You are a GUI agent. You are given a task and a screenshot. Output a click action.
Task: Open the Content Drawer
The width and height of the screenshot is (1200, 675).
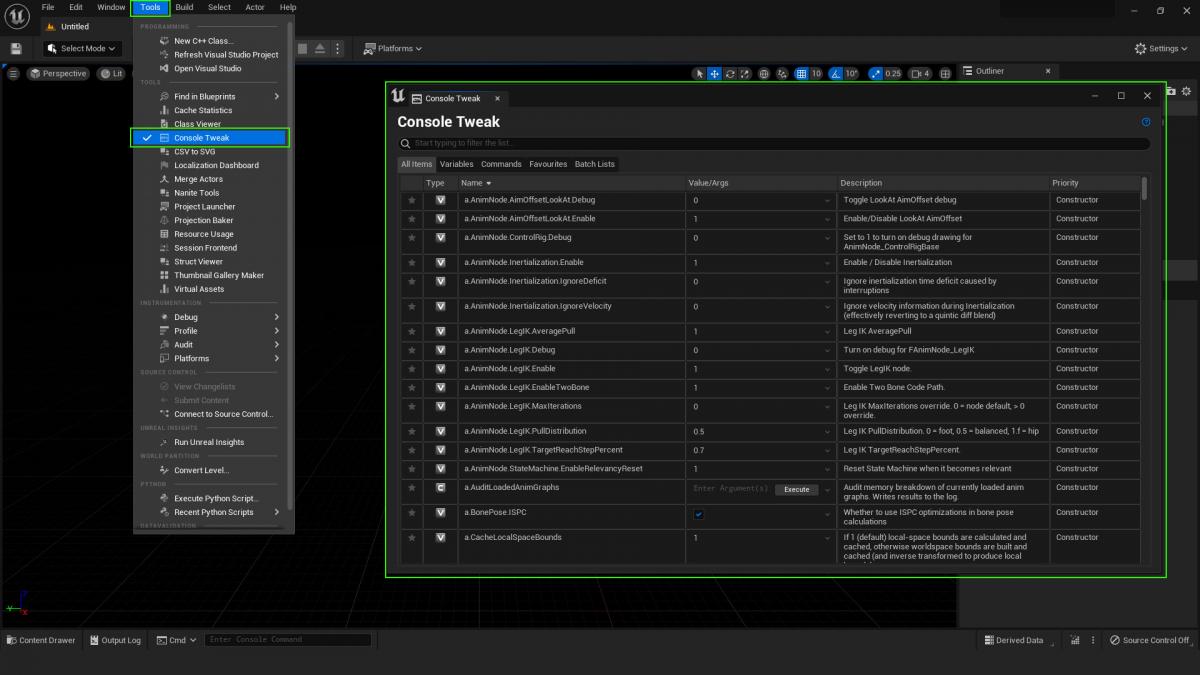[40, 640]
